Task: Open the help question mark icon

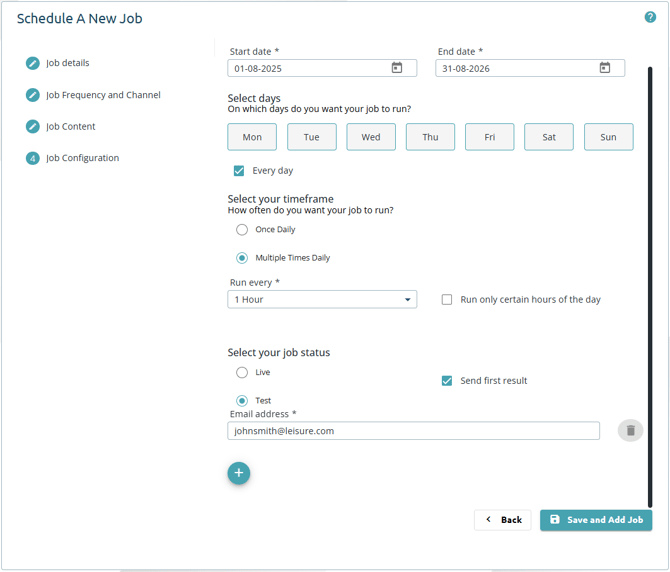Action: click(650, 17)
